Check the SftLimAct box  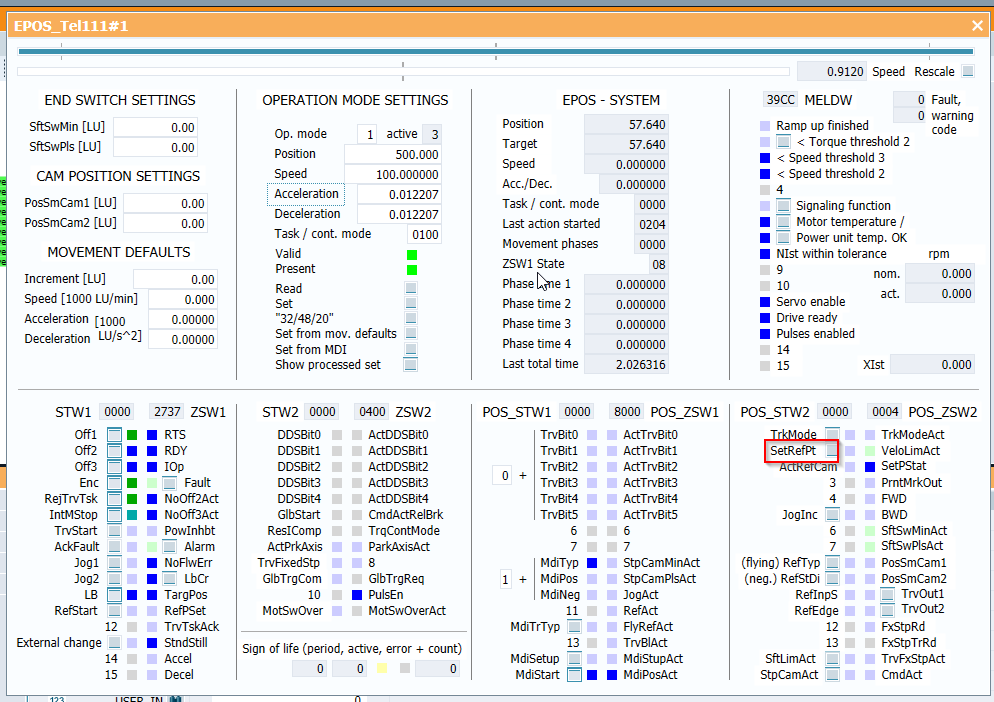coord(832,659)
